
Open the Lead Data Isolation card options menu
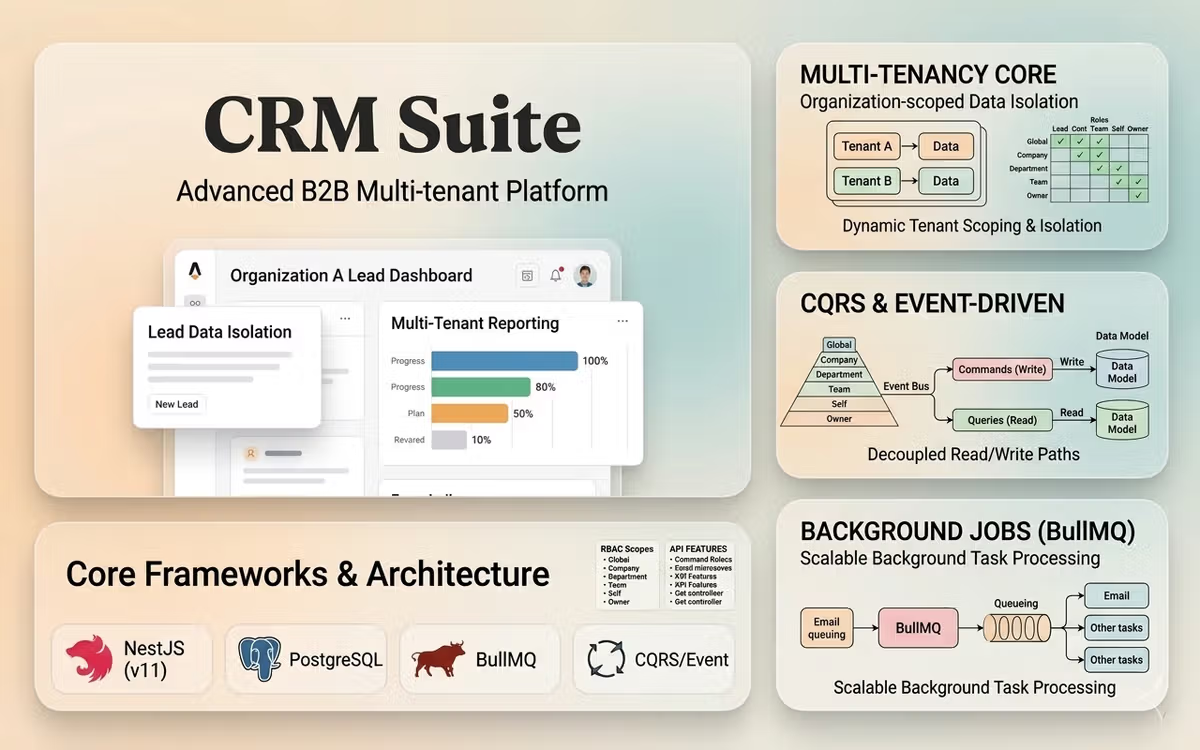click(x=344, y=318)
